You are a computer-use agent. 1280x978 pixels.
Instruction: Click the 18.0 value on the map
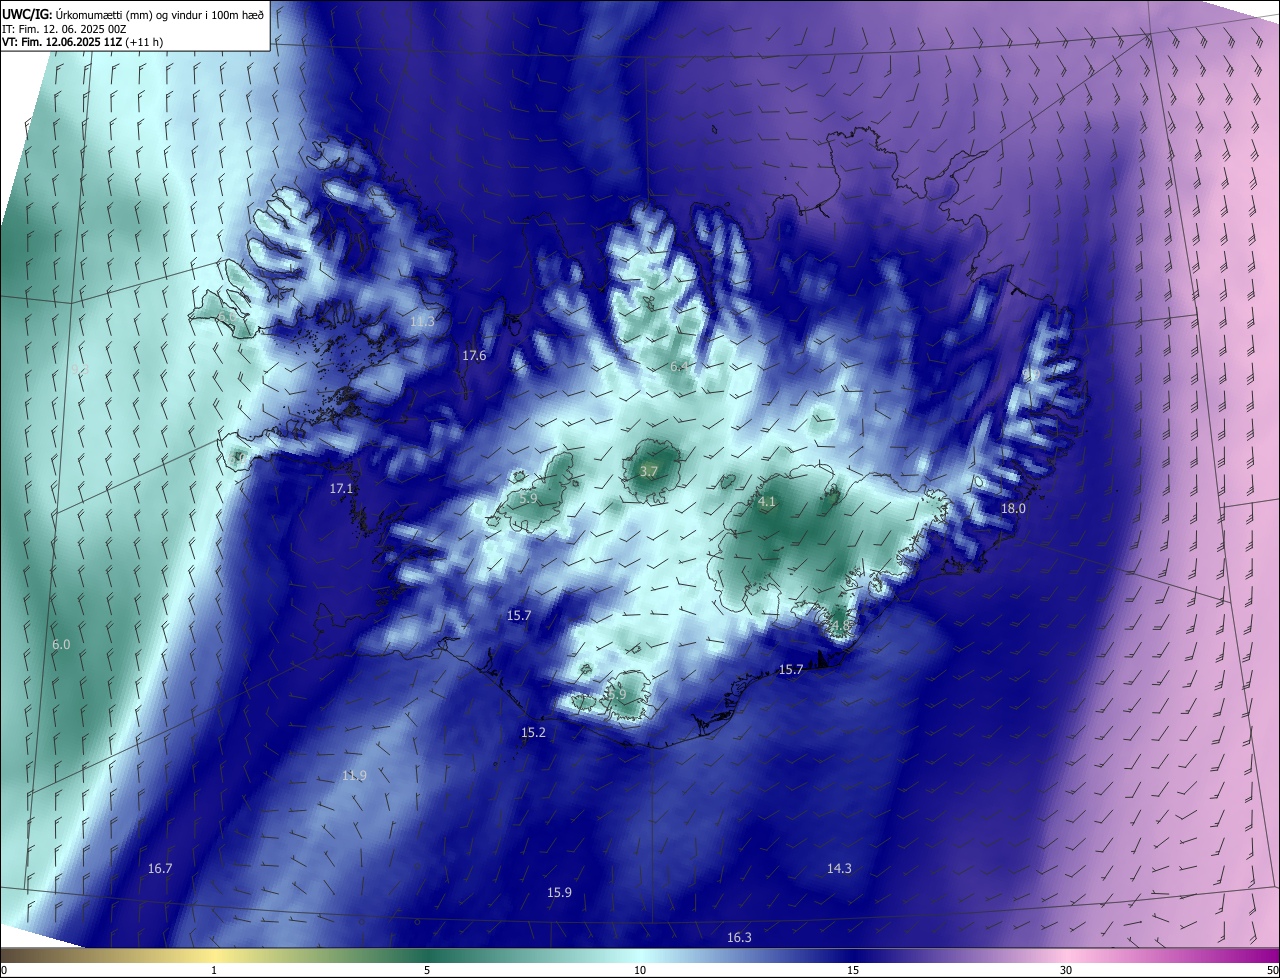tap(1014, 509)
